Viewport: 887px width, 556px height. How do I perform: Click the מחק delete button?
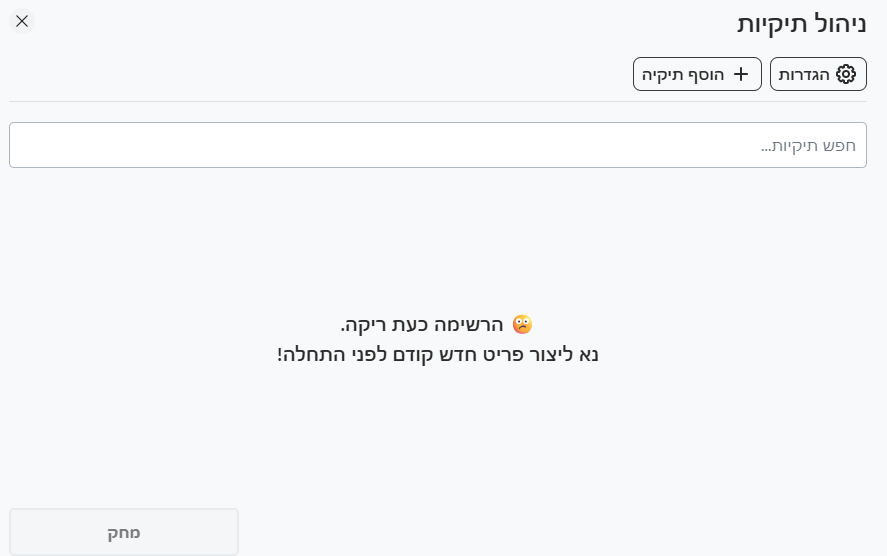tap(124, 532)
